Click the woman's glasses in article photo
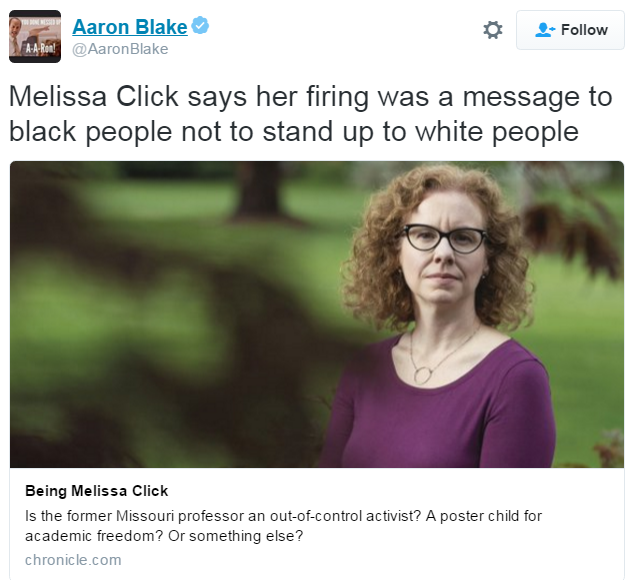Image resolution: width=642 pixels, height=580 pixels. click(x=443, y=237)
